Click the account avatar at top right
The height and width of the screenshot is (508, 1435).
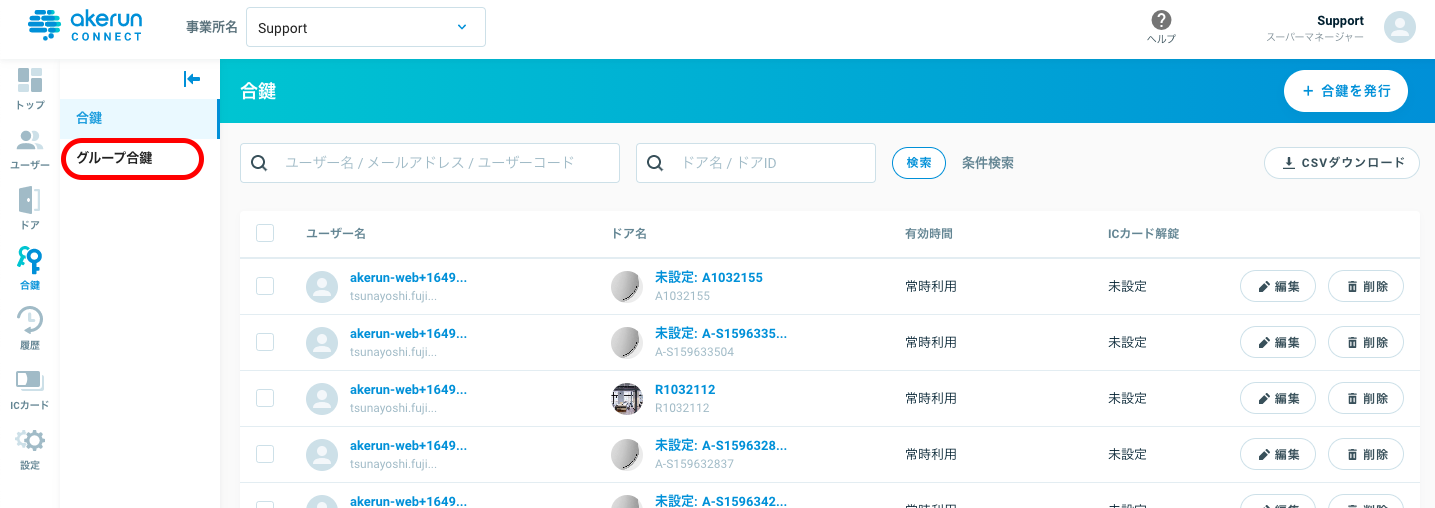pyautogui.click(x=1400, y=27)
